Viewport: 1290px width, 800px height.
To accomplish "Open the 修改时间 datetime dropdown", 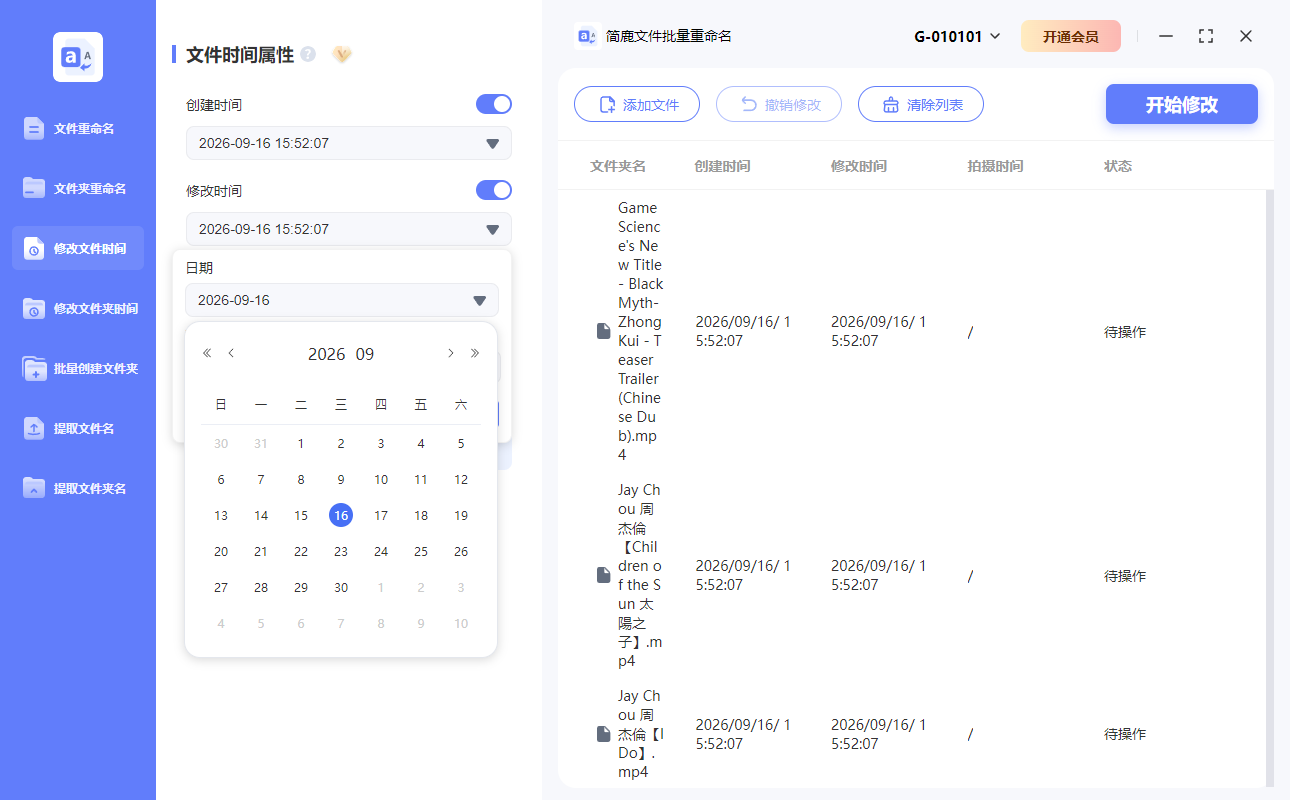I will (x=349, y=229).
